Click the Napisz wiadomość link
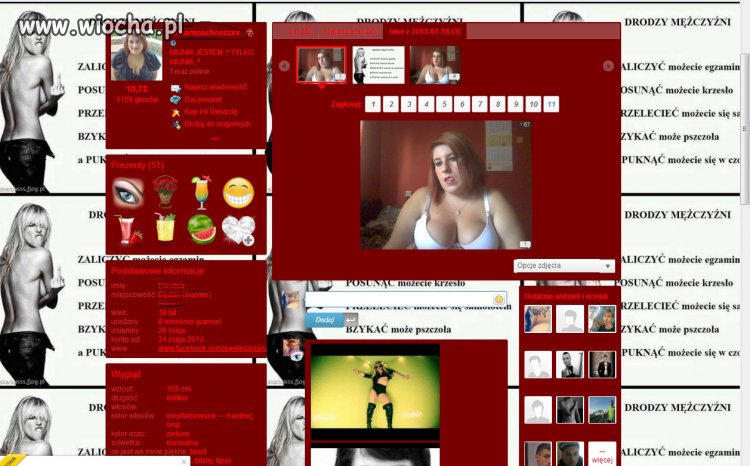The height and width of the screenshot is (466, 750). click(216, 88)
